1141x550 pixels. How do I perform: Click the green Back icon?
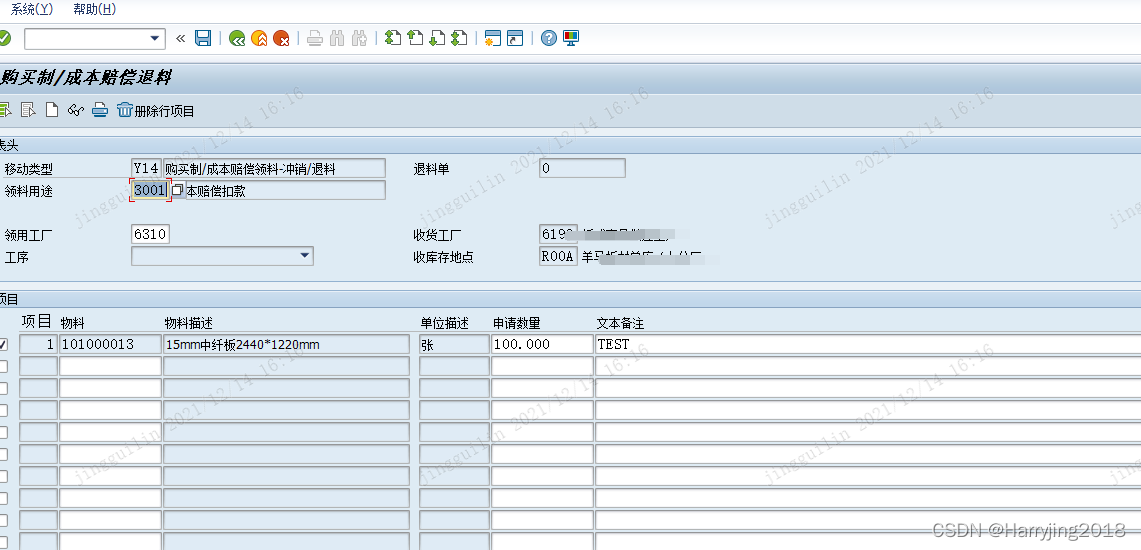tap(236, 39)
